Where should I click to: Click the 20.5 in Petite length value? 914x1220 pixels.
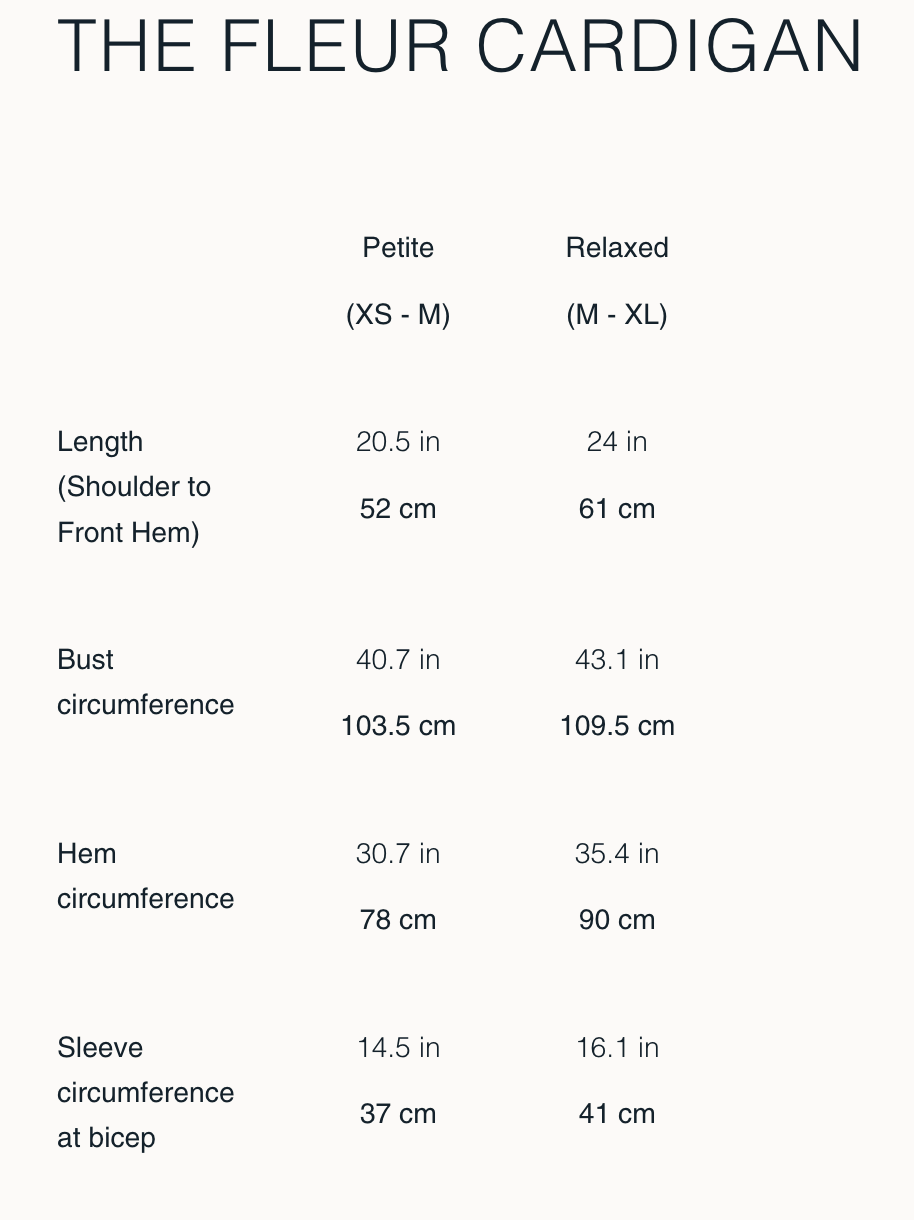(x=398, y=441)
